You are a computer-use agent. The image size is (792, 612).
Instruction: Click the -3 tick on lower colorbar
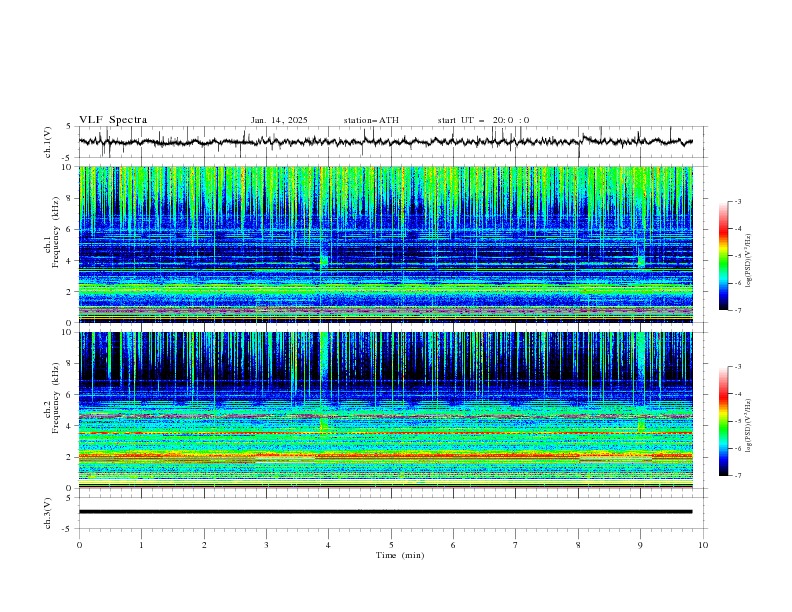737,367
